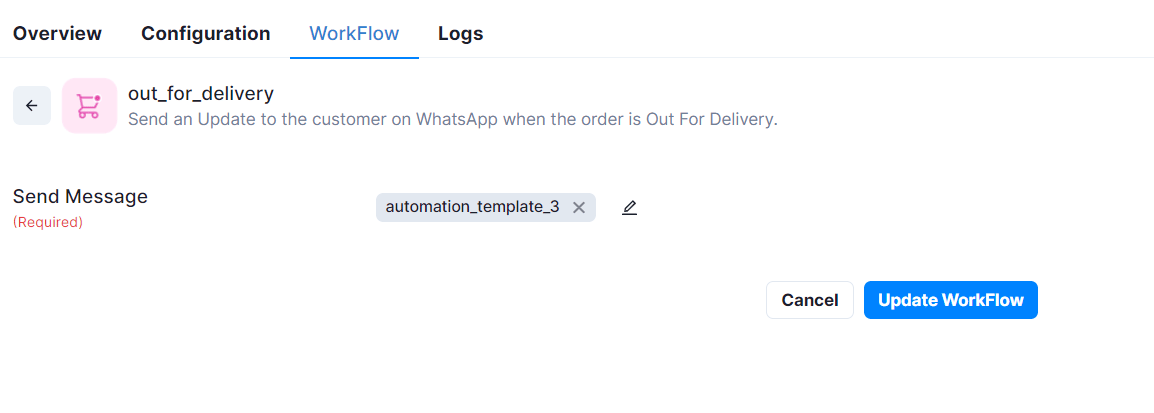Viewport: 1154px width, 413px height.
Task: Go back using the left arrow button
Action: coord(32,106)
